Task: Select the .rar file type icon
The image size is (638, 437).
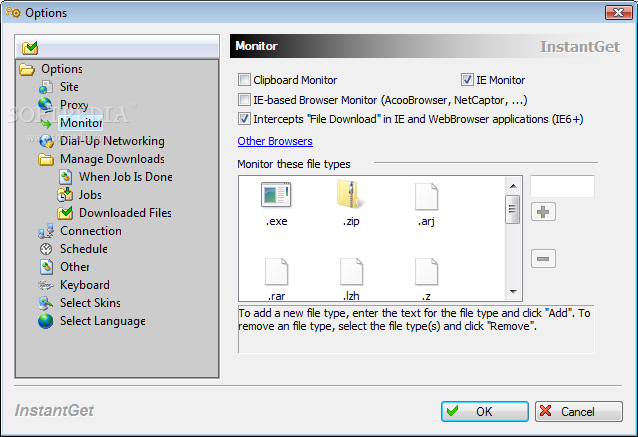Action: tap(276, 271)
